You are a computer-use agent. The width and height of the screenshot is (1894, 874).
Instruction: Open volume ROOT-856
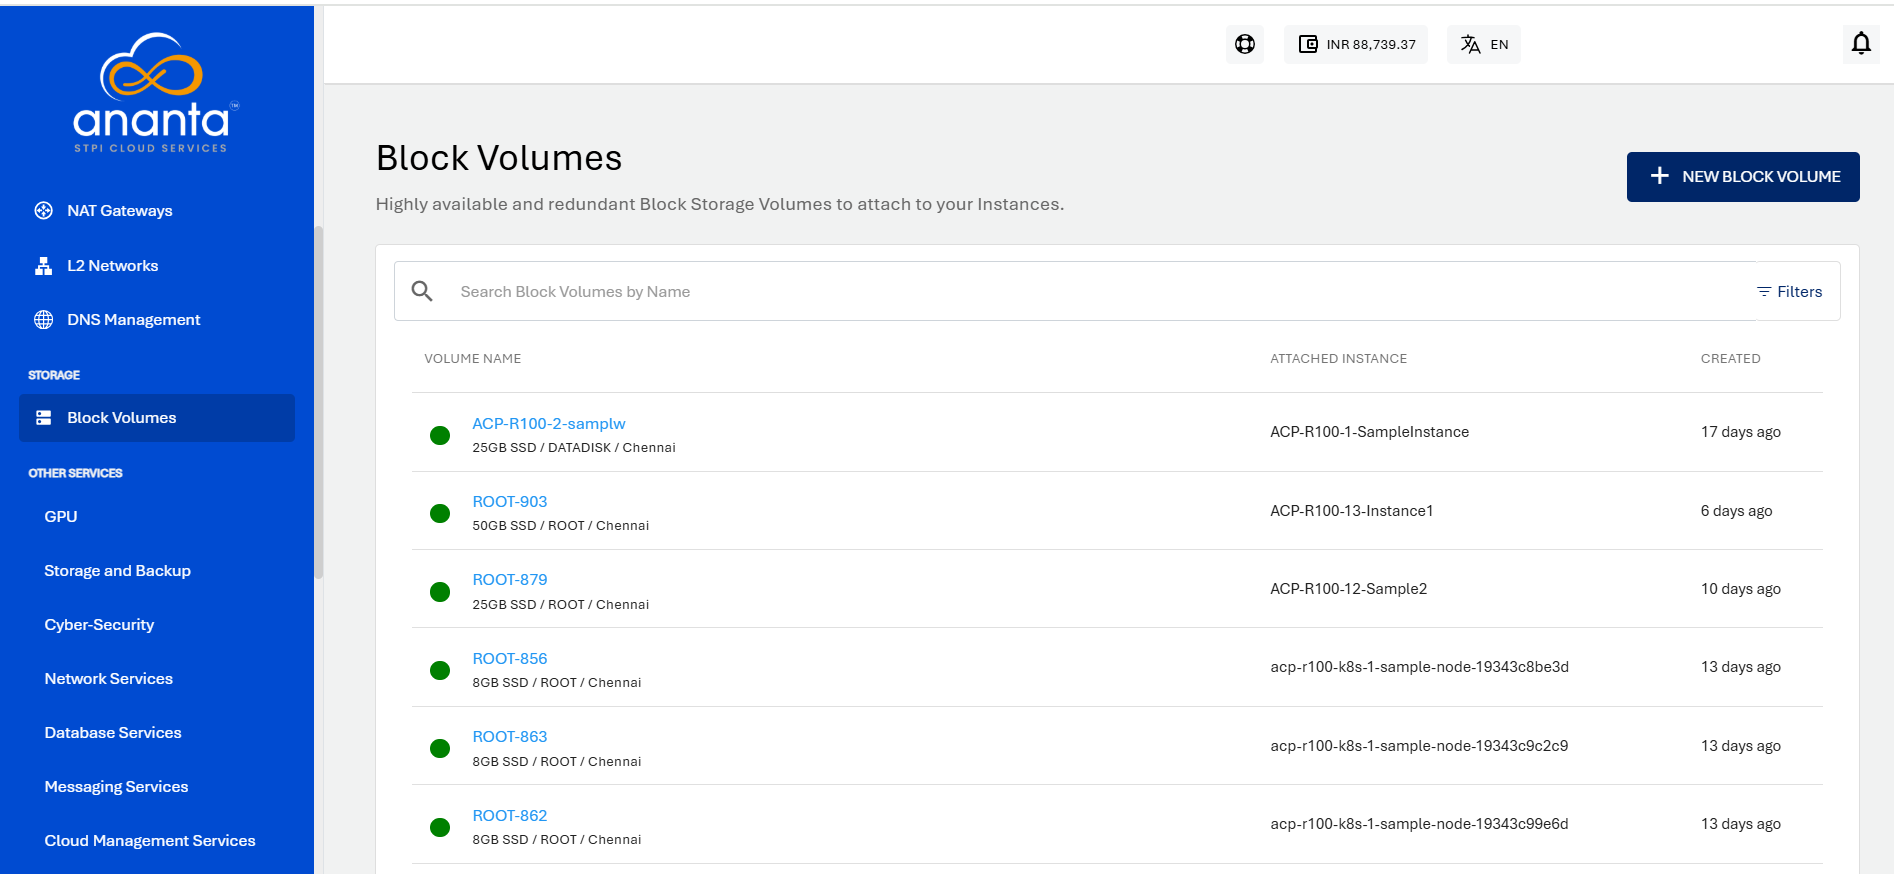point(510,658)
